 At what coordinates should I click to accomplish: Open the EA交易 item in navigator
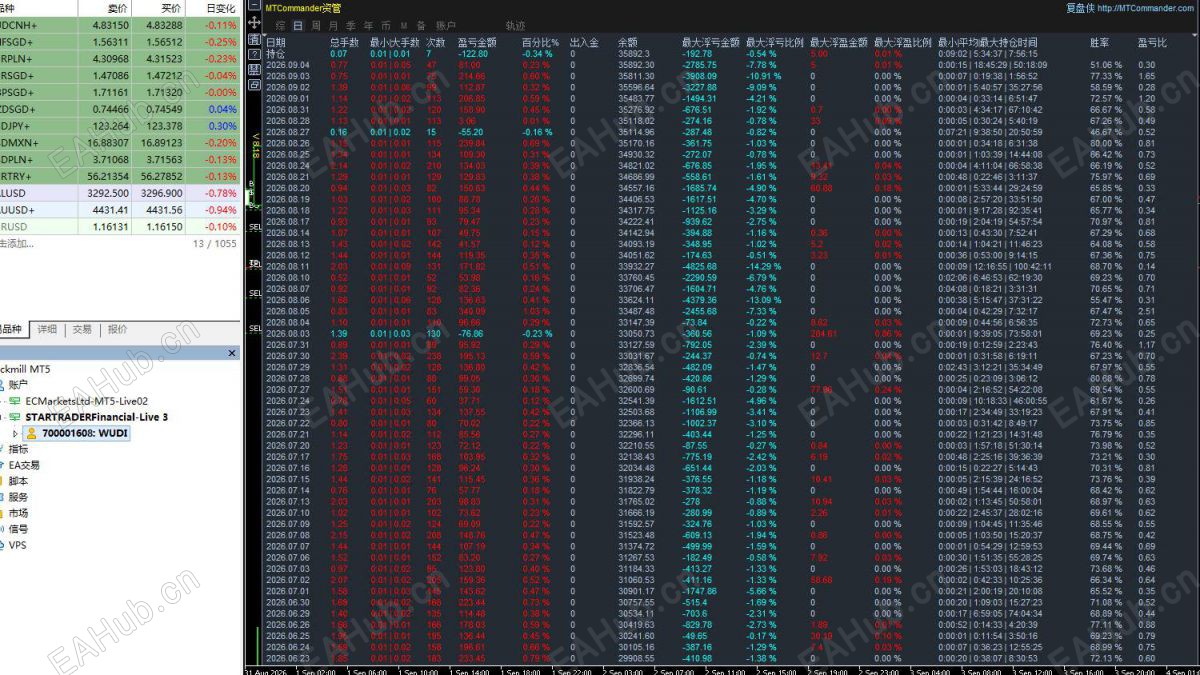(24, 465)
